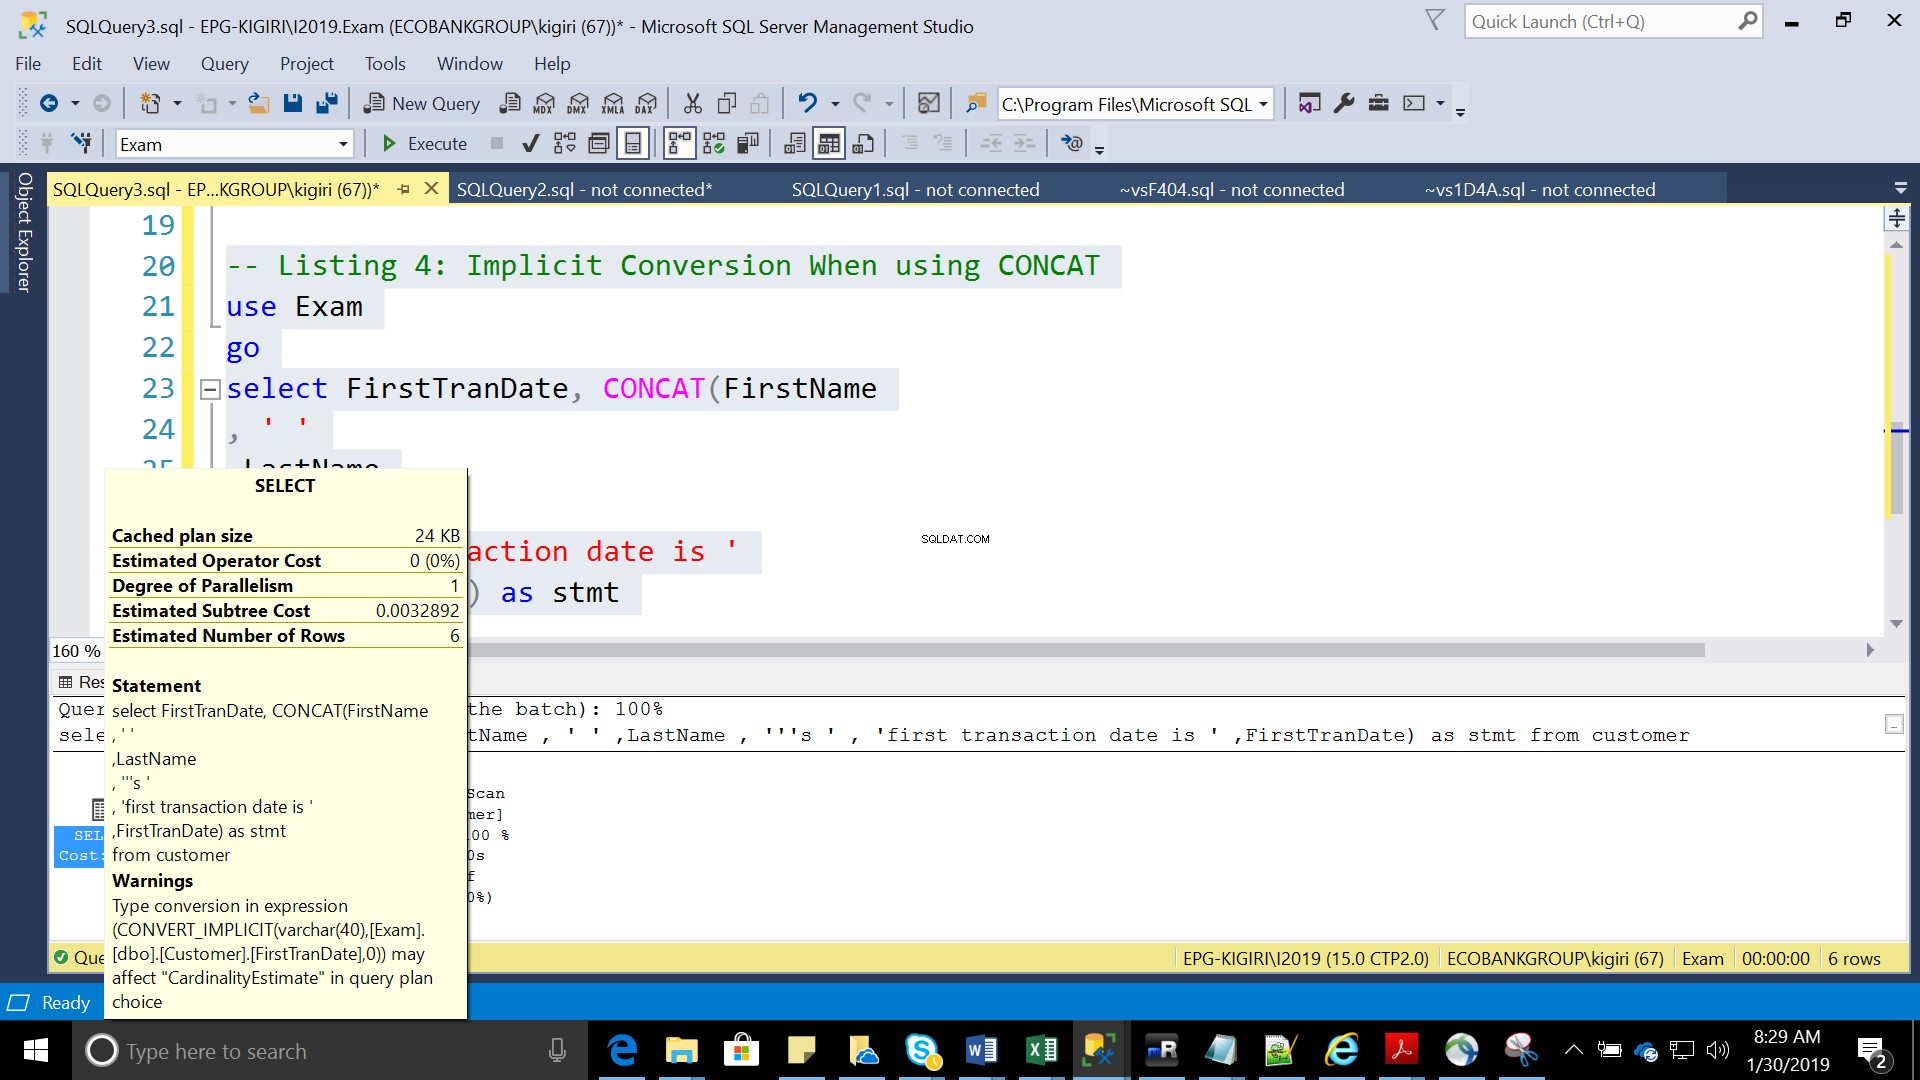Close the SQLQuery3.sql tab
Viewport: 1920px width, 1080px height.
431,188
